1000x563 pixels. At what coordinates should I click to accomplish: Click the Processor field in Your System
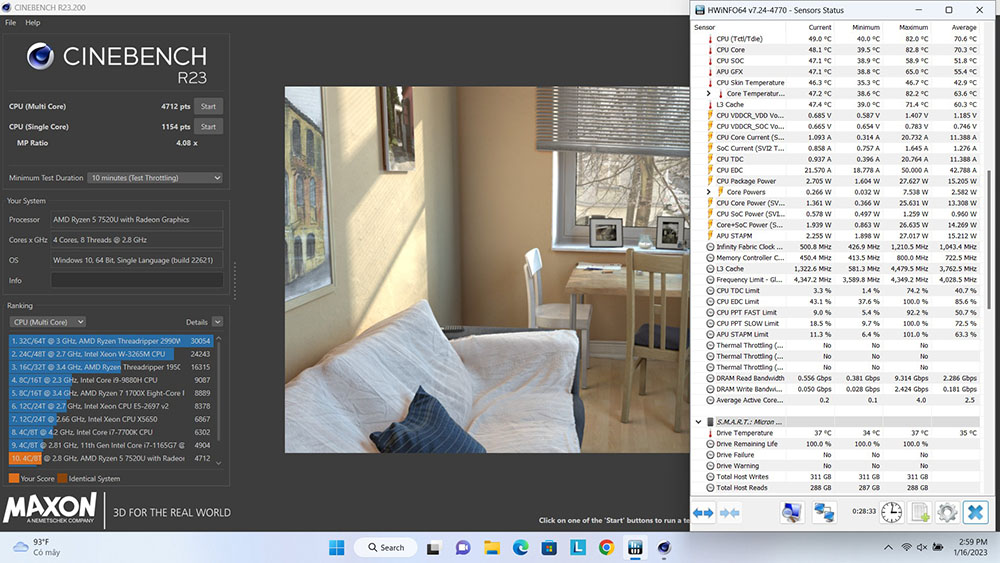tap(137, 219)
